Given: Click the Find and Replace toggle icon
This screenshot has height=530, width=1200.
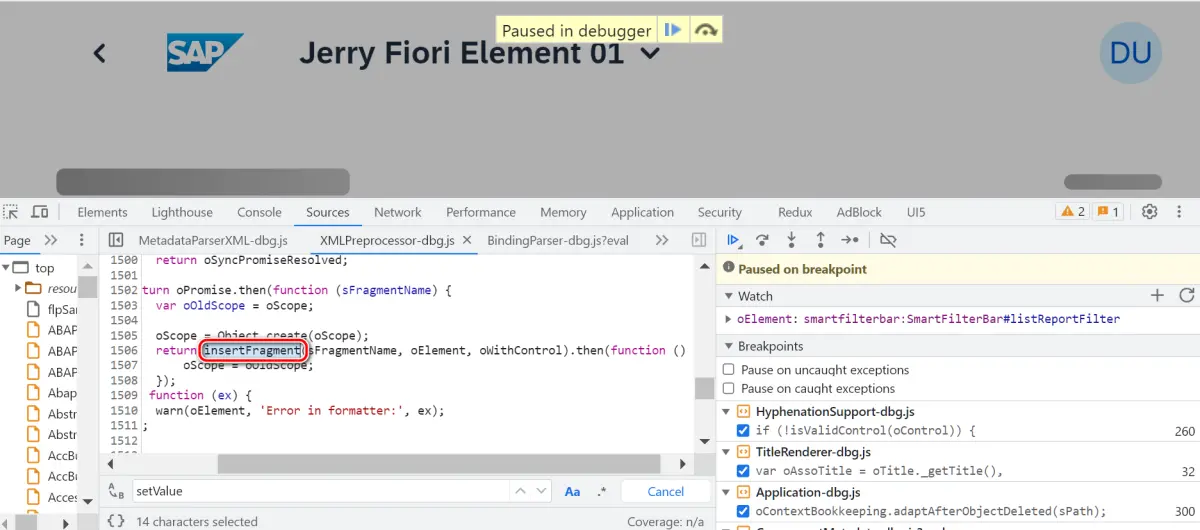Looking at the screenshot, I should click(x=115, y=491).
